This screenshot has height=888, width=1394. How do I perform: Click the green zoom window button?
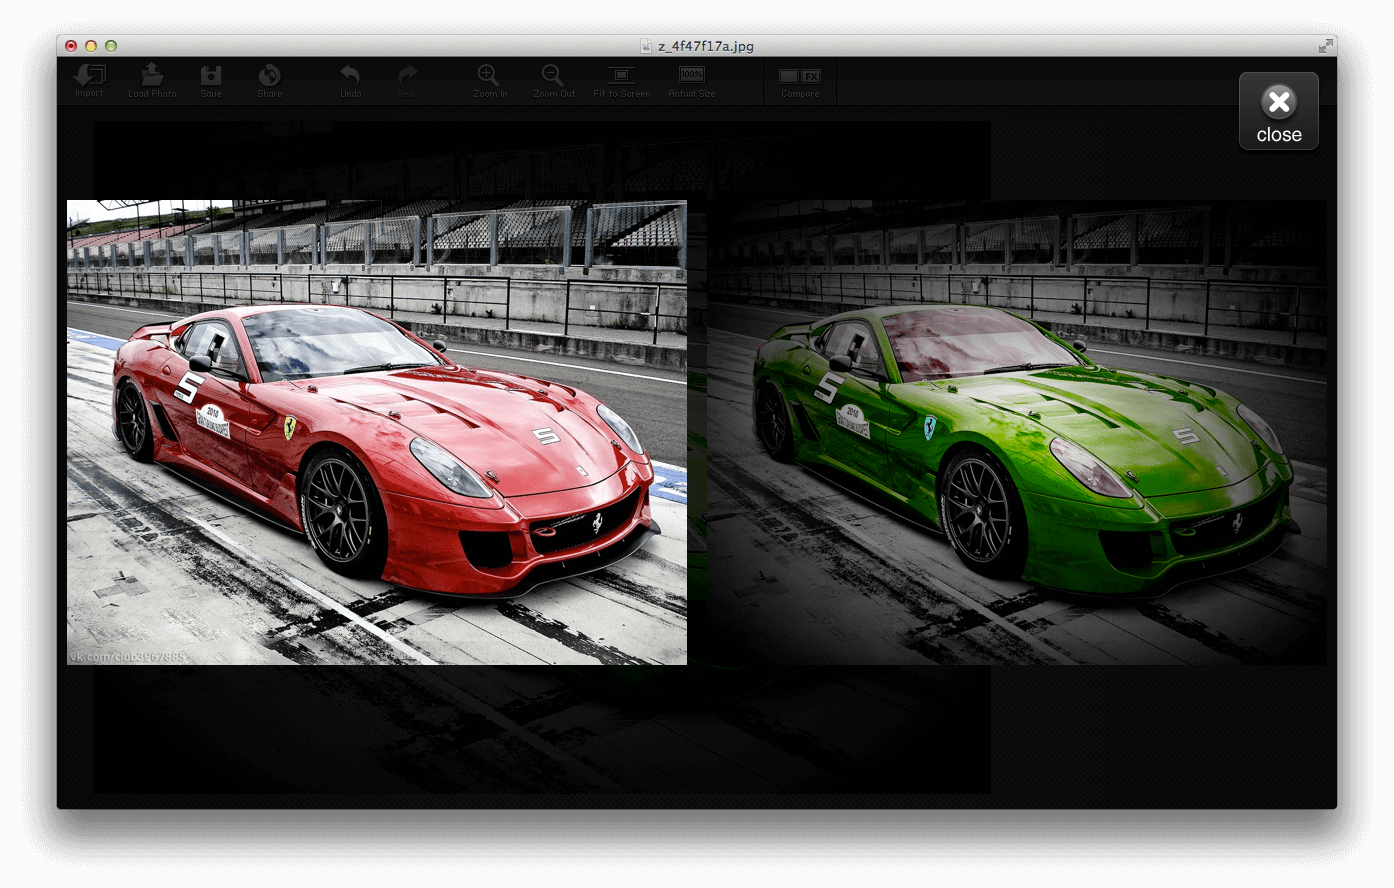tap(111, 46)
